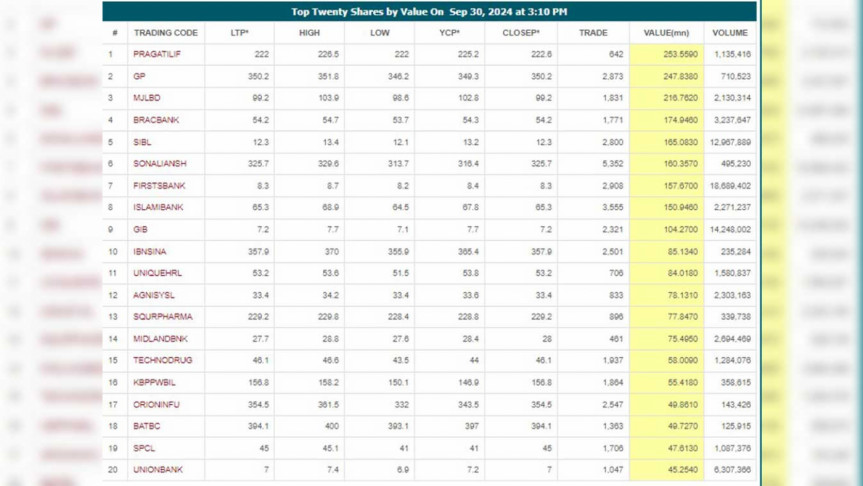
Task: Open the TECHNODRUG trading code link
Action: point(163,360)
